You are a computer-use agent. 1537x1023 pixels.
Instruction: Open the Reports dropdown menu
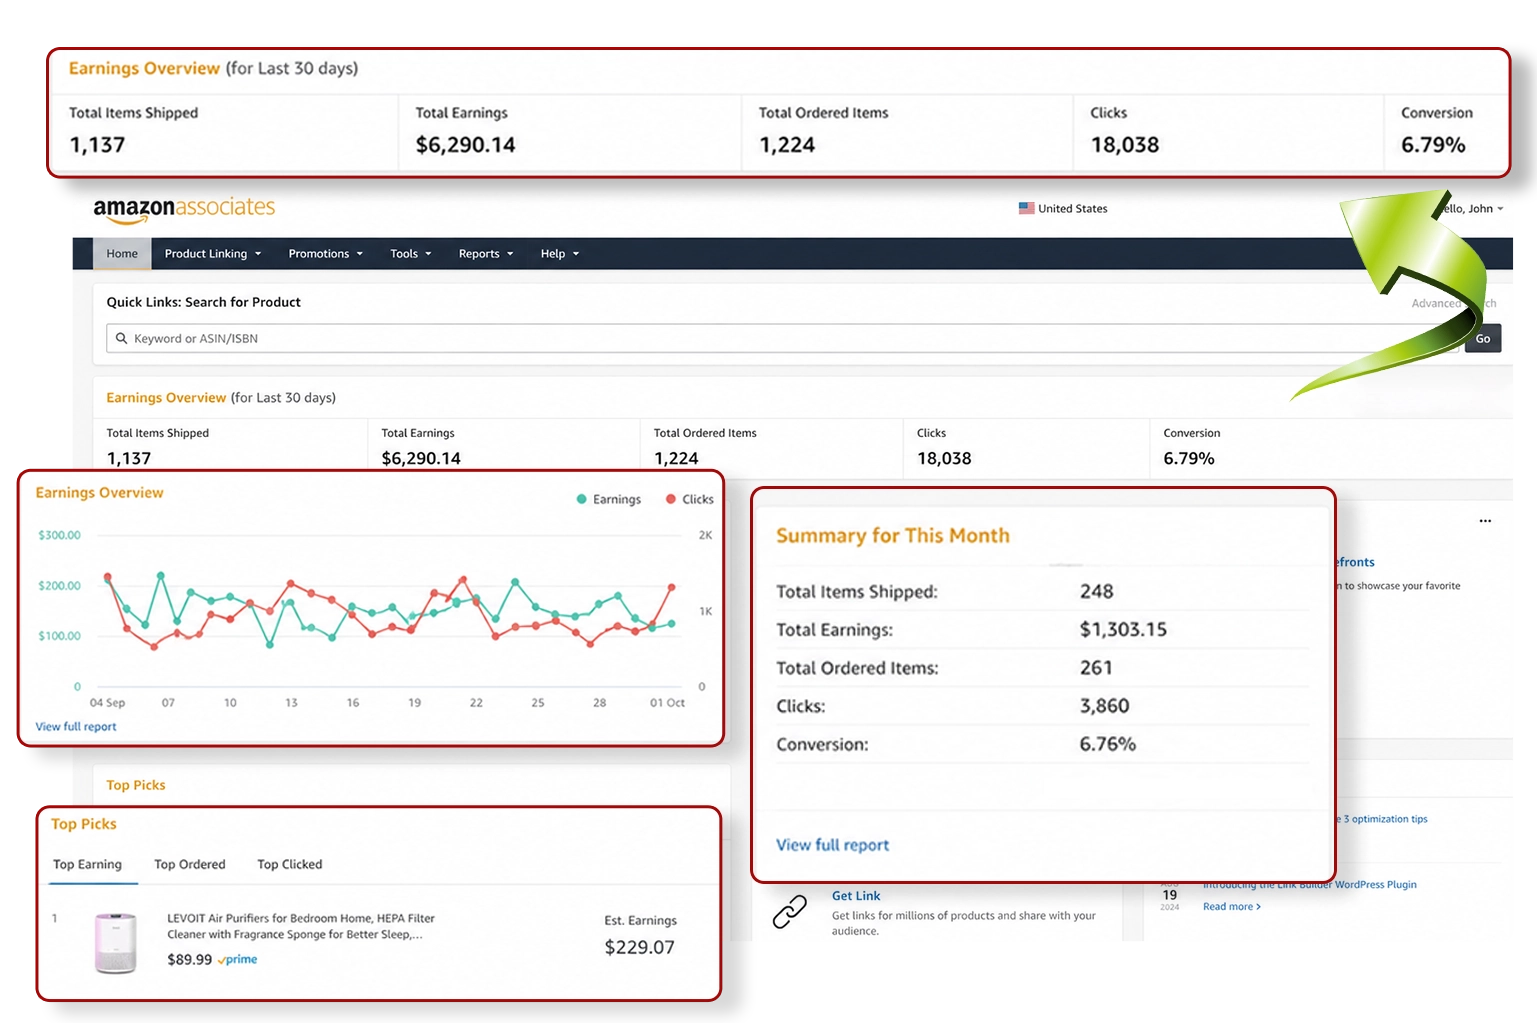point(486,254)
